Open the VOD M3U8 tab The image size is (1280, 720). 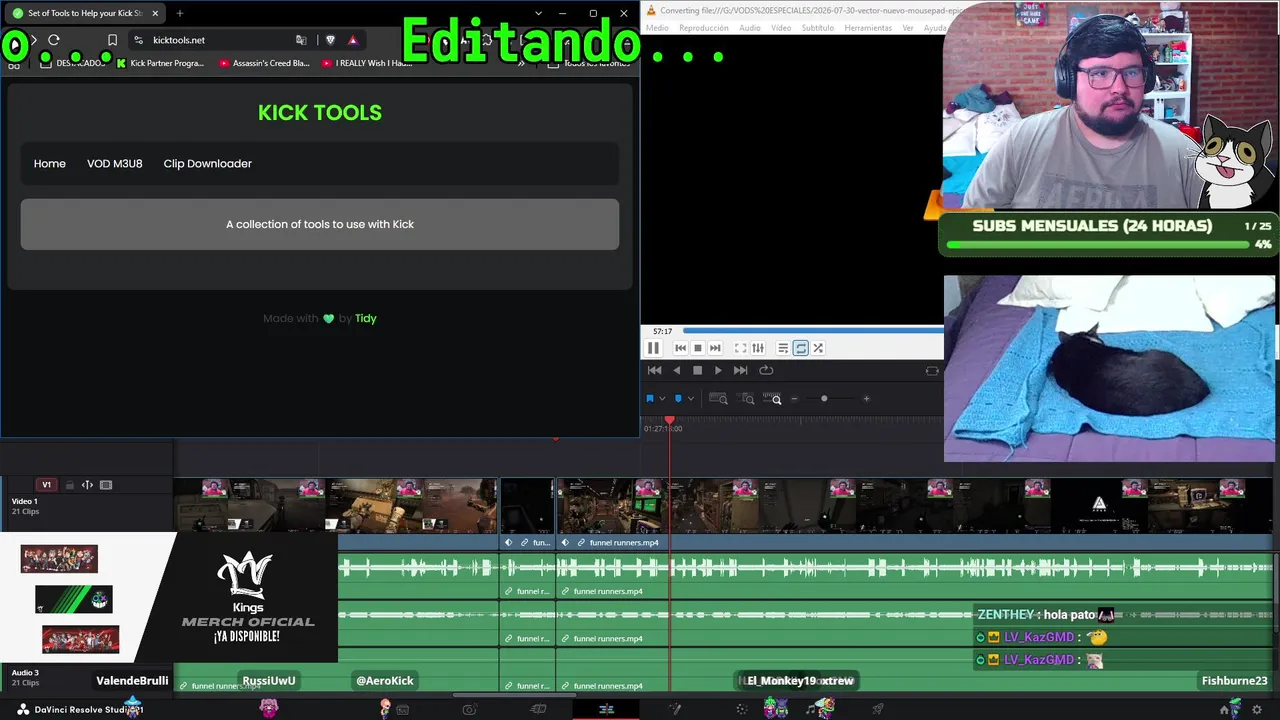point(115,164)
